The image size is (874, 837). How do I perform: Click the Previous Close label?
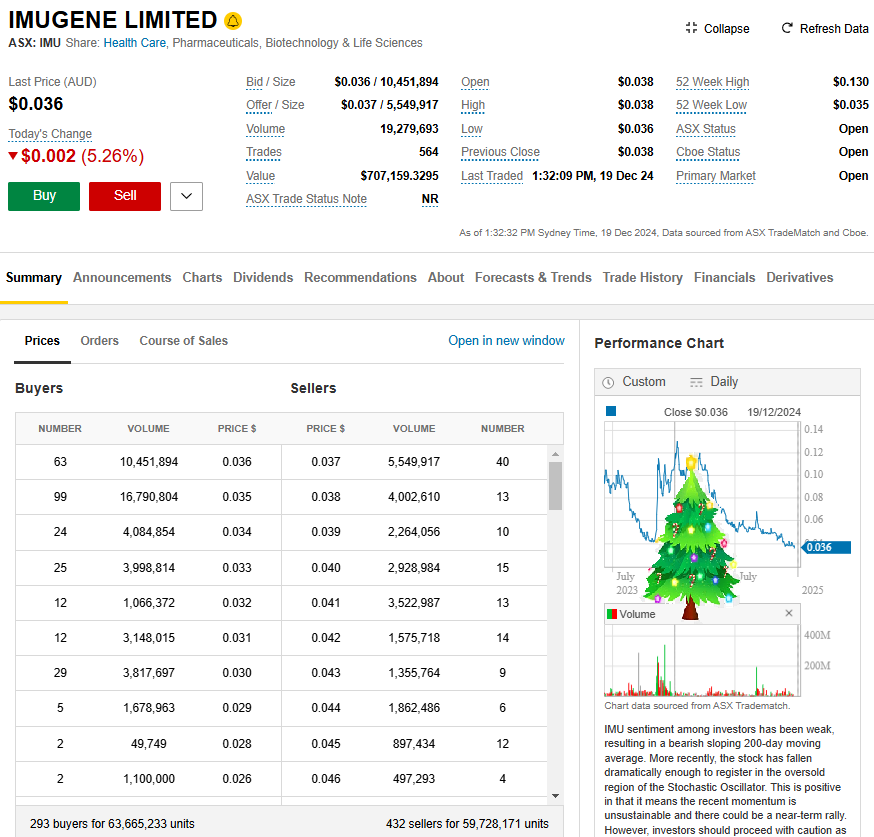[x=501, y=152]
